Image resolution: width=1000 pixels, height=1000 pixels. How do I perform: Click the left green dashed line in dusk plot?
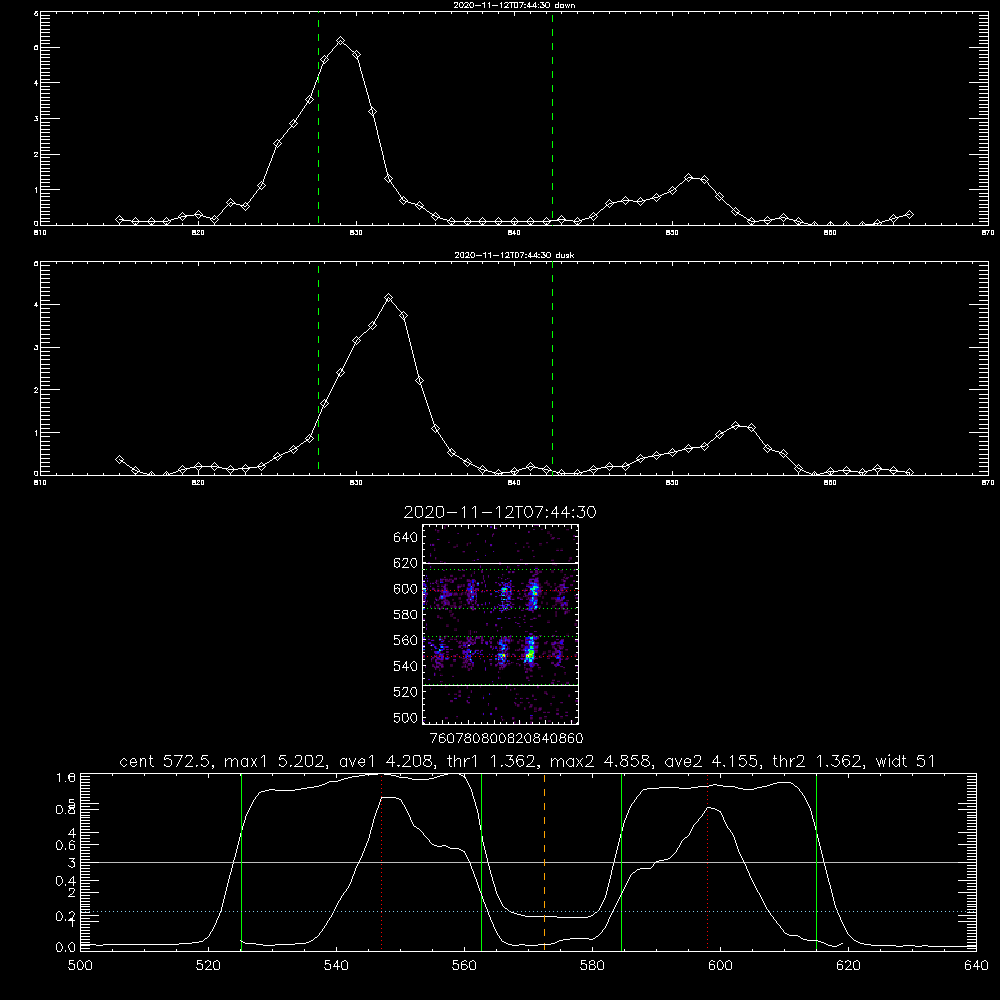(318, 368)
